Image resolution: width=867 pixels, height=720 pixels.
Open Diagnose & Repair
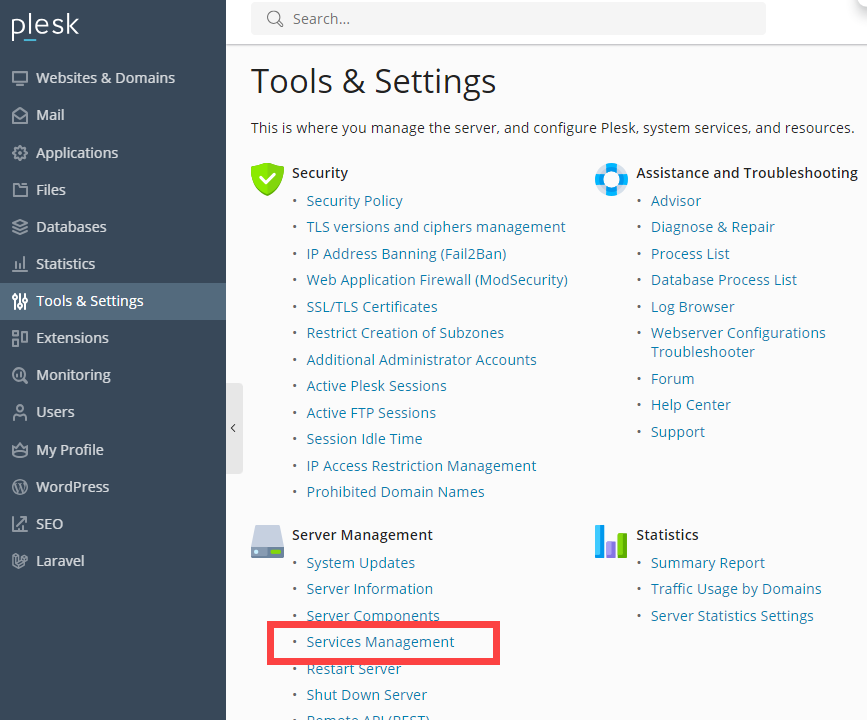[713, 227]
